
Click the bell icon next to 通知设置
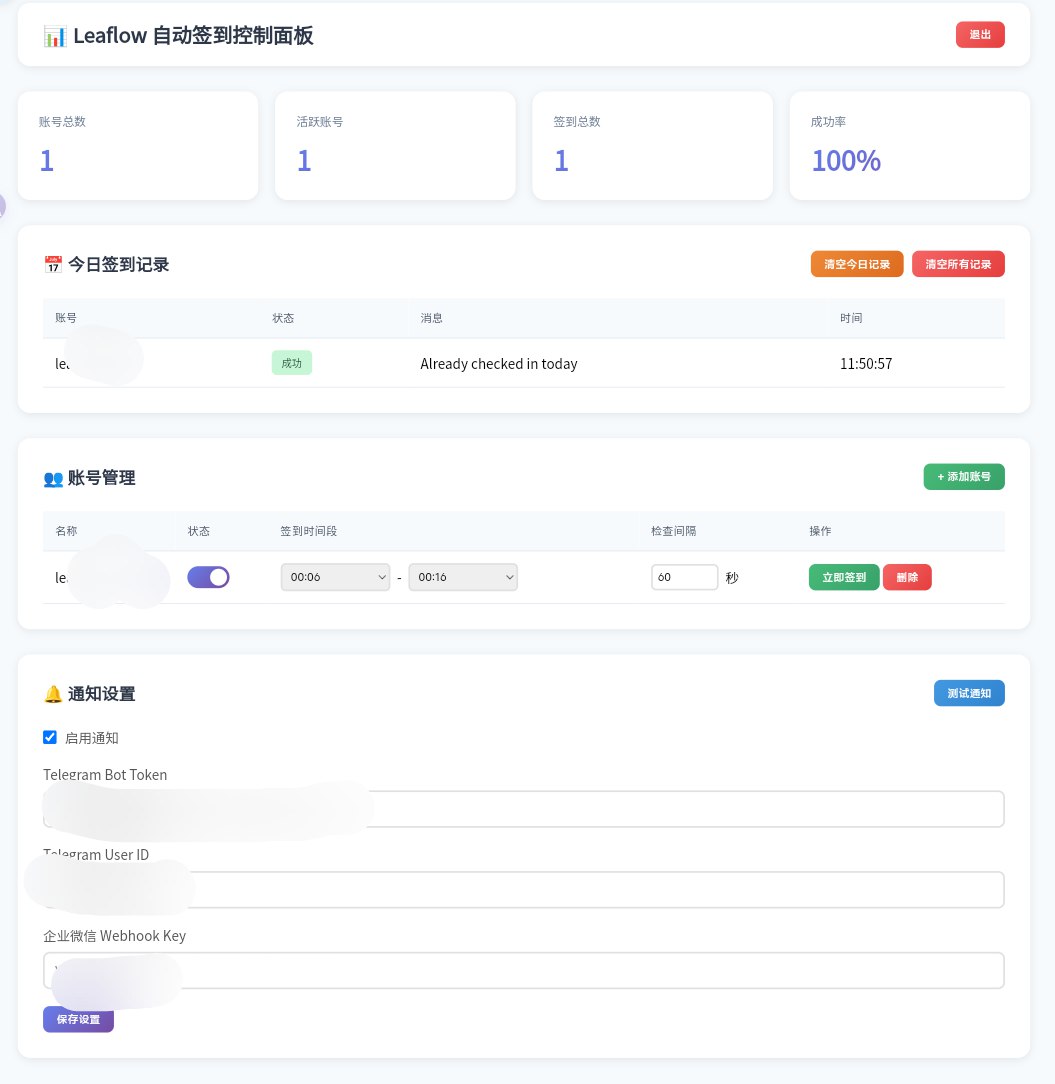[x=52, y=693]
